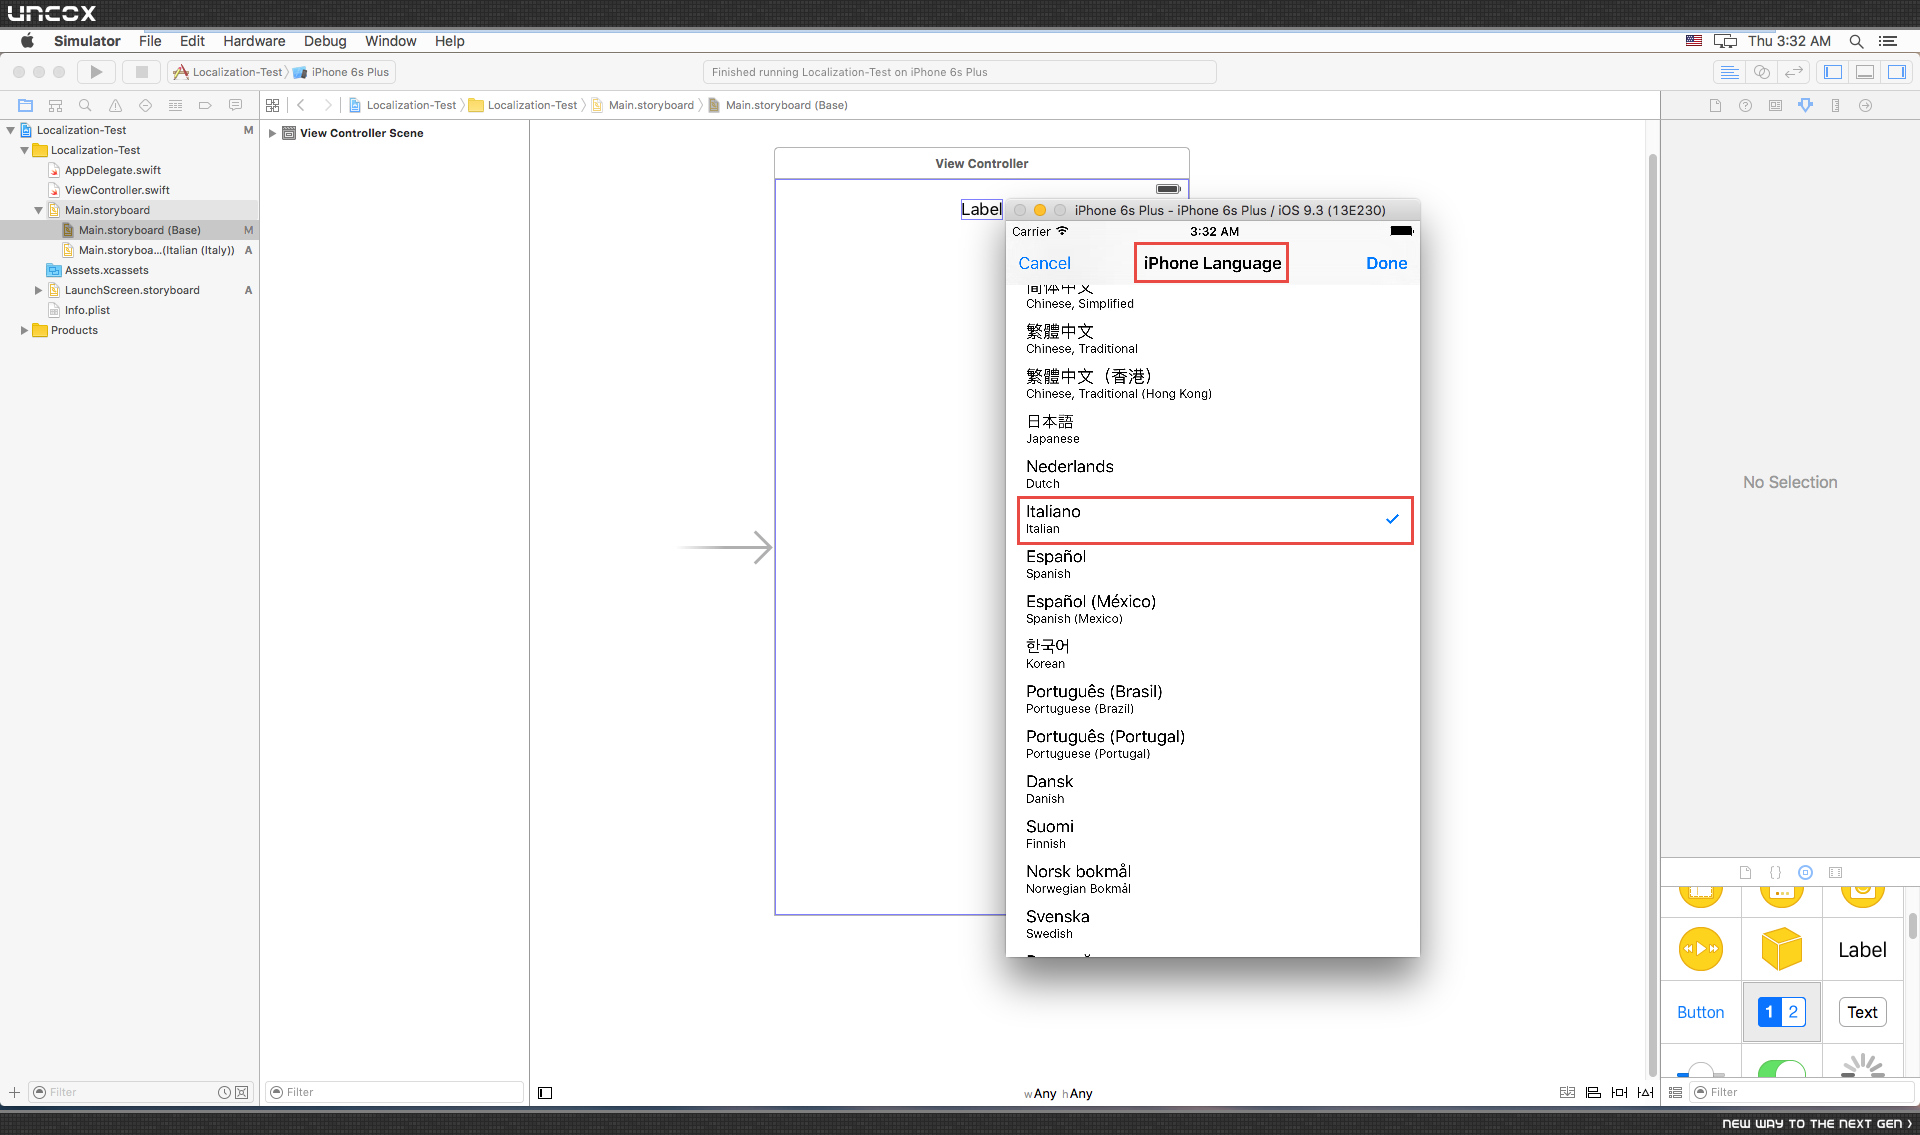Toggle library icon/list view
Screen dimensions: 1920x1135
pyautogui.click(x=1675, y=1092)
